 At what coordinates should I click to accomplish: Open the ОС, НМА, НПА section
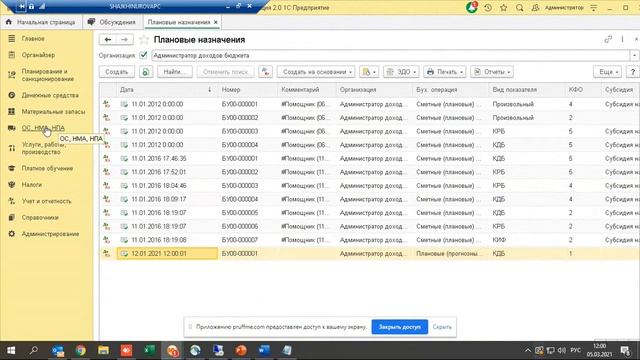point(43,128)
